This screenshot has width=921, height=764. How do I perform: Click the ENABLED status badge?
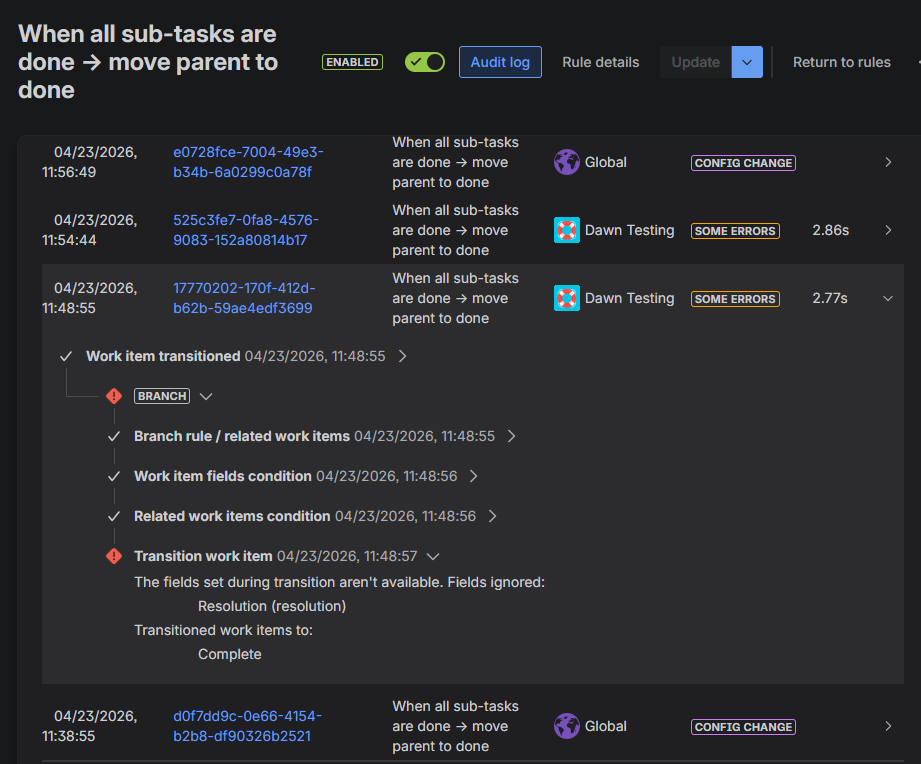[352, 62]
